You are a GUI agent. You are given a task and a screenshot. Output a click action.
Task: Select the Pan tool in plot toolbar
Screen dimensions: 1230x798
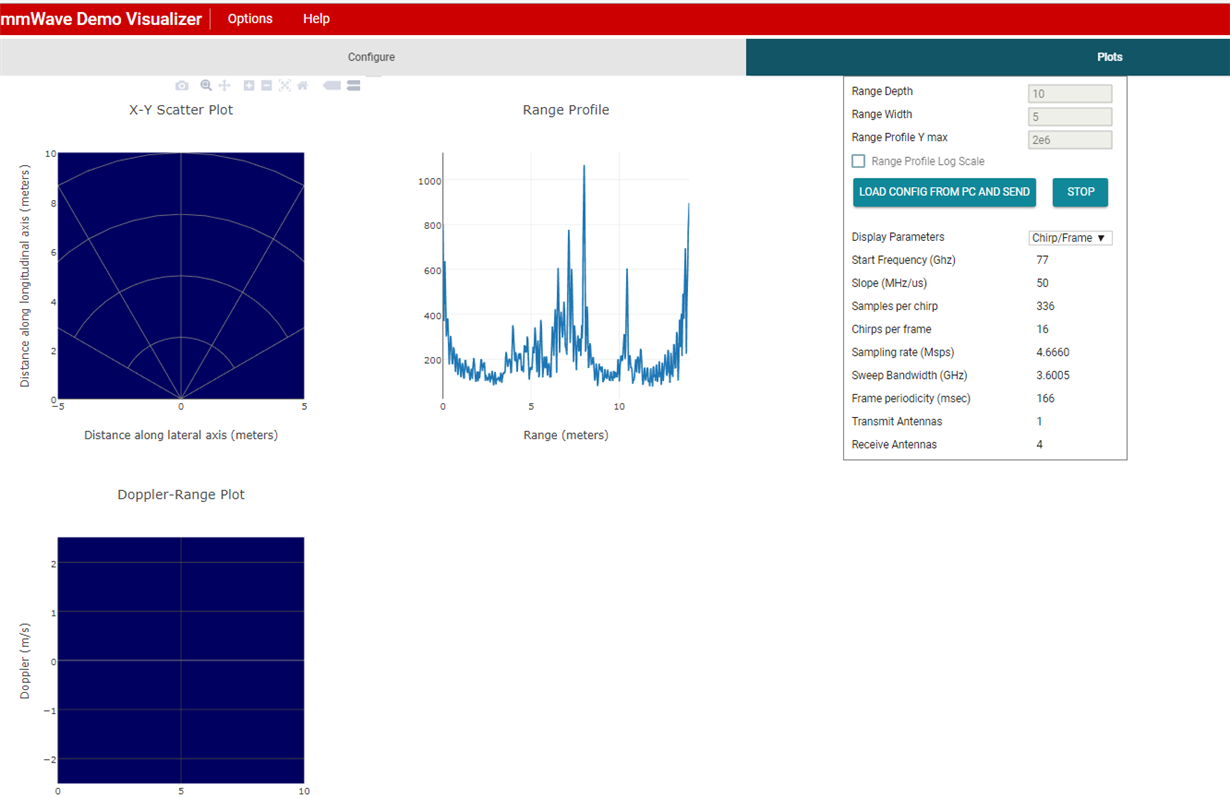(x=225, y=86)
